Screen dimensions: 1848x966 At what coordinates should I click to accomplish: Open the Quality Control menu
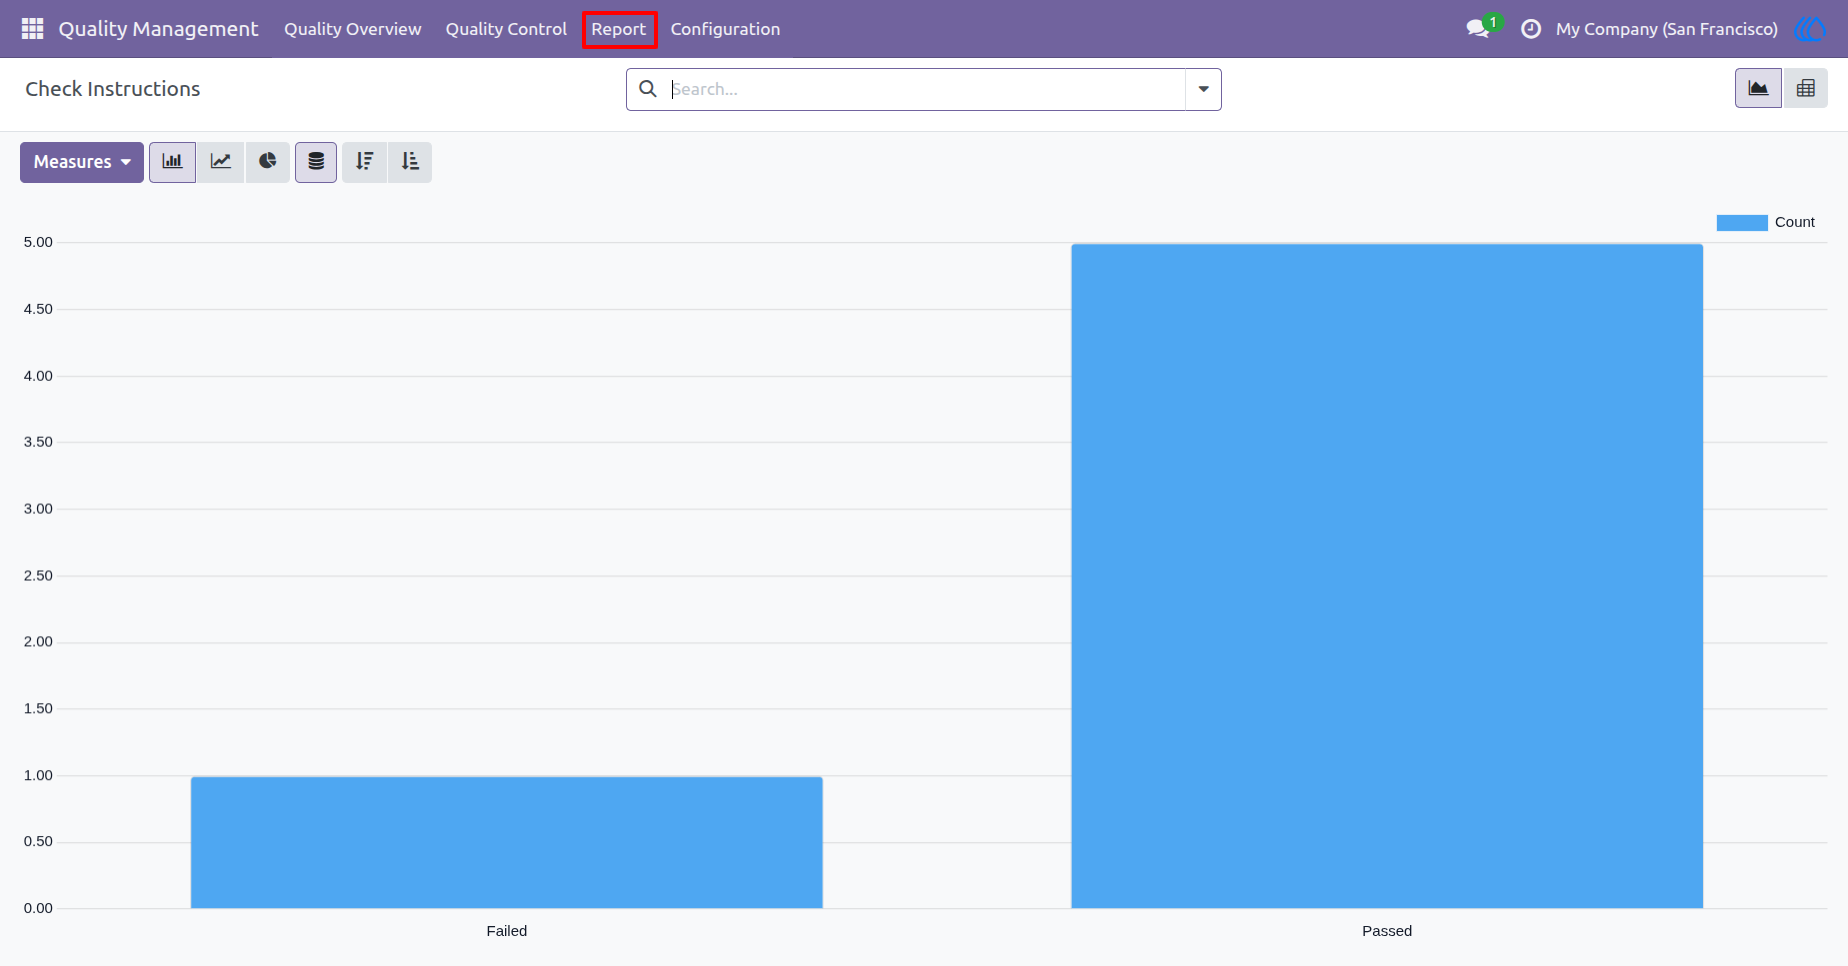pyautogui.click(x=506, y=29)
